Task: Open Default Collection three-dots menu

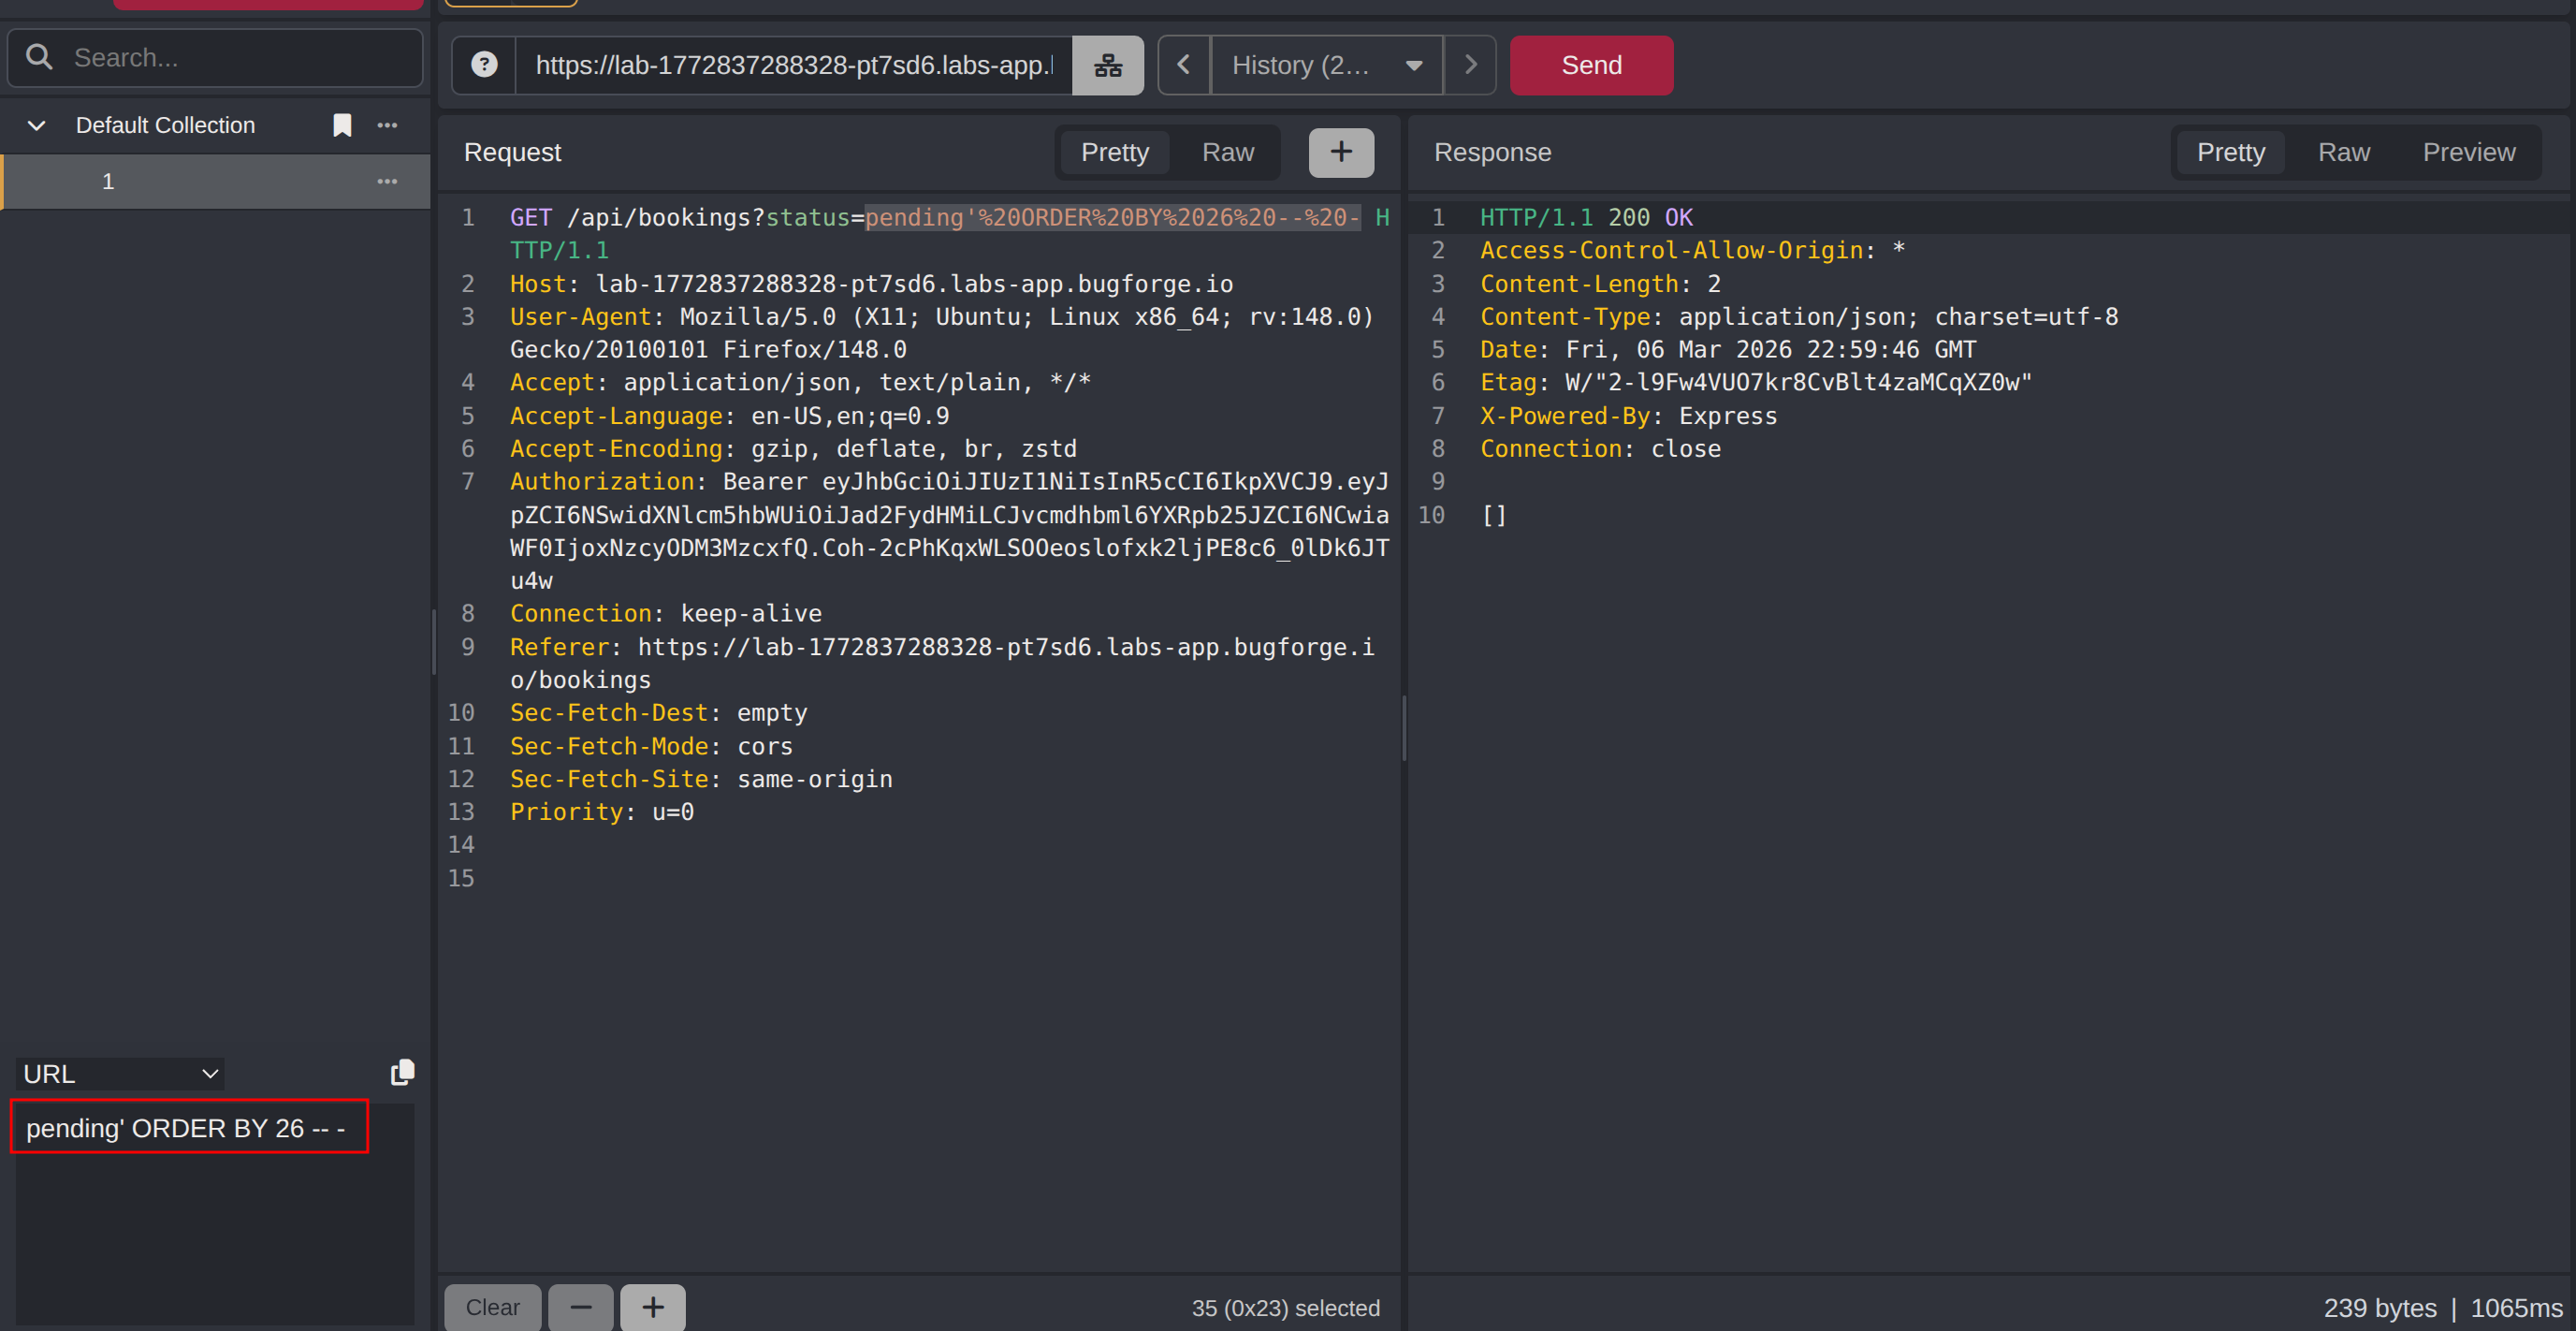Action: (x=387, y=125)
